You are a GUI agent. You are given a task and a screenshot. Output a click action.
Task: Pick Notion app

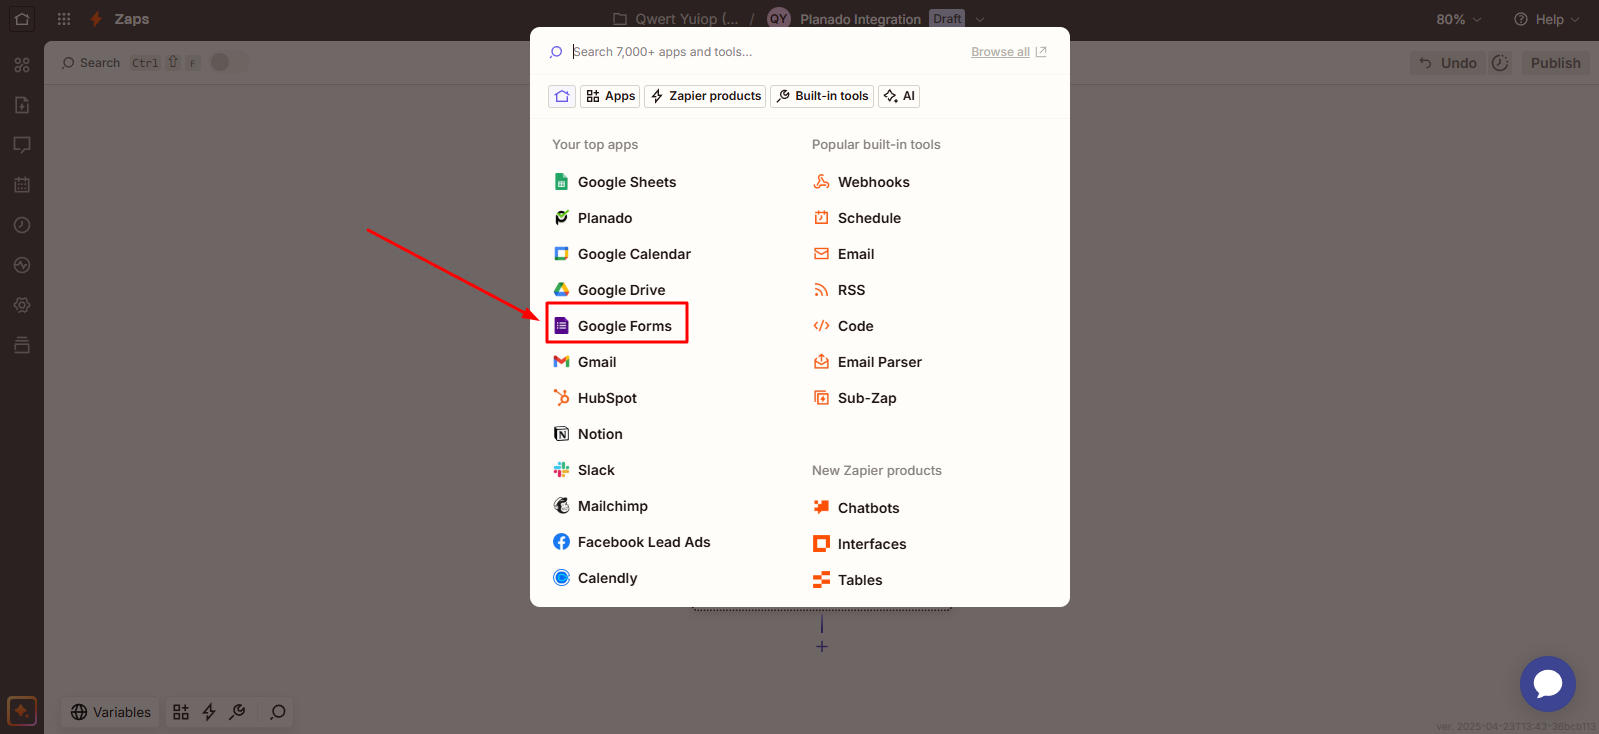click(588, 434)
